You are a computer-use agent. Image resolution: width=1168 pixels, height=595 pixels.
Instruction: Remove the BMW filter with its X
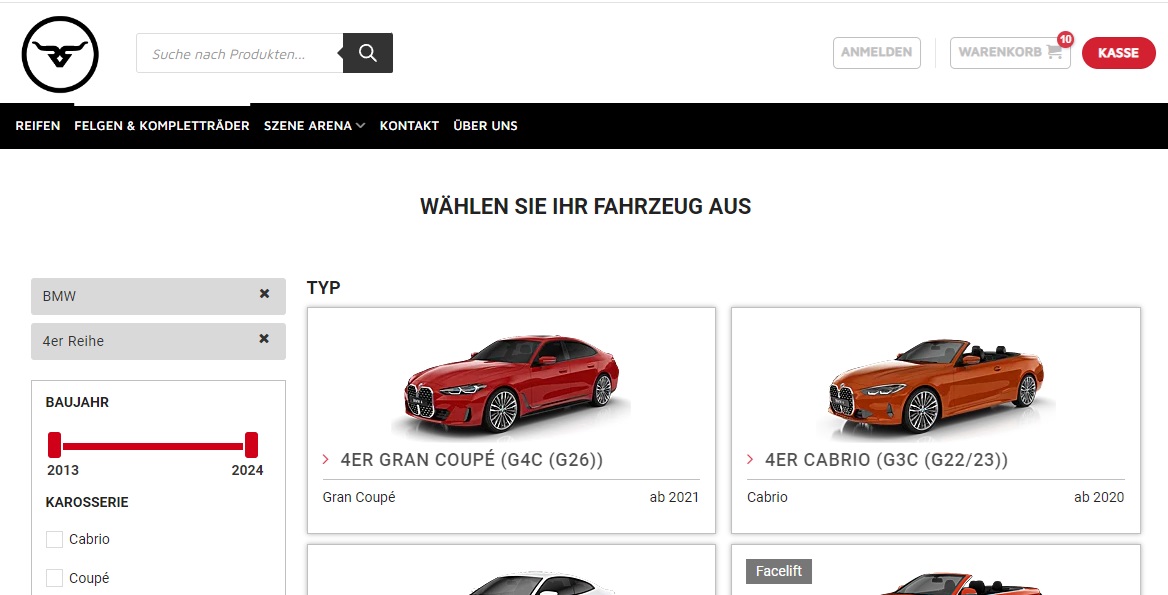tap(264, 294)
